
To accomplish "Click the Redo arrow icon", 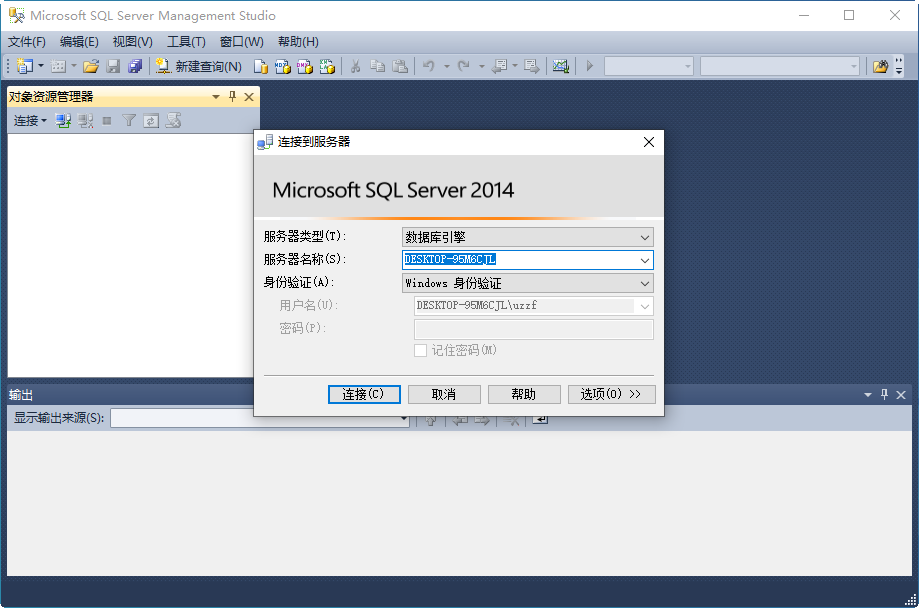I will tap(464, 66).
